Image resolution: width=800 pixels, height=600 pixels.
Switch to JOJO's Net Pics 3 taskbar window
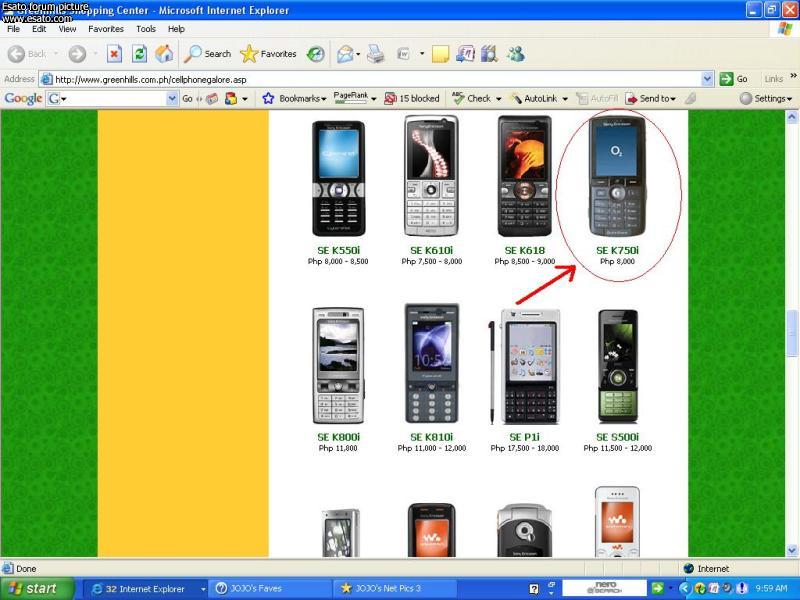pos(395,589)
